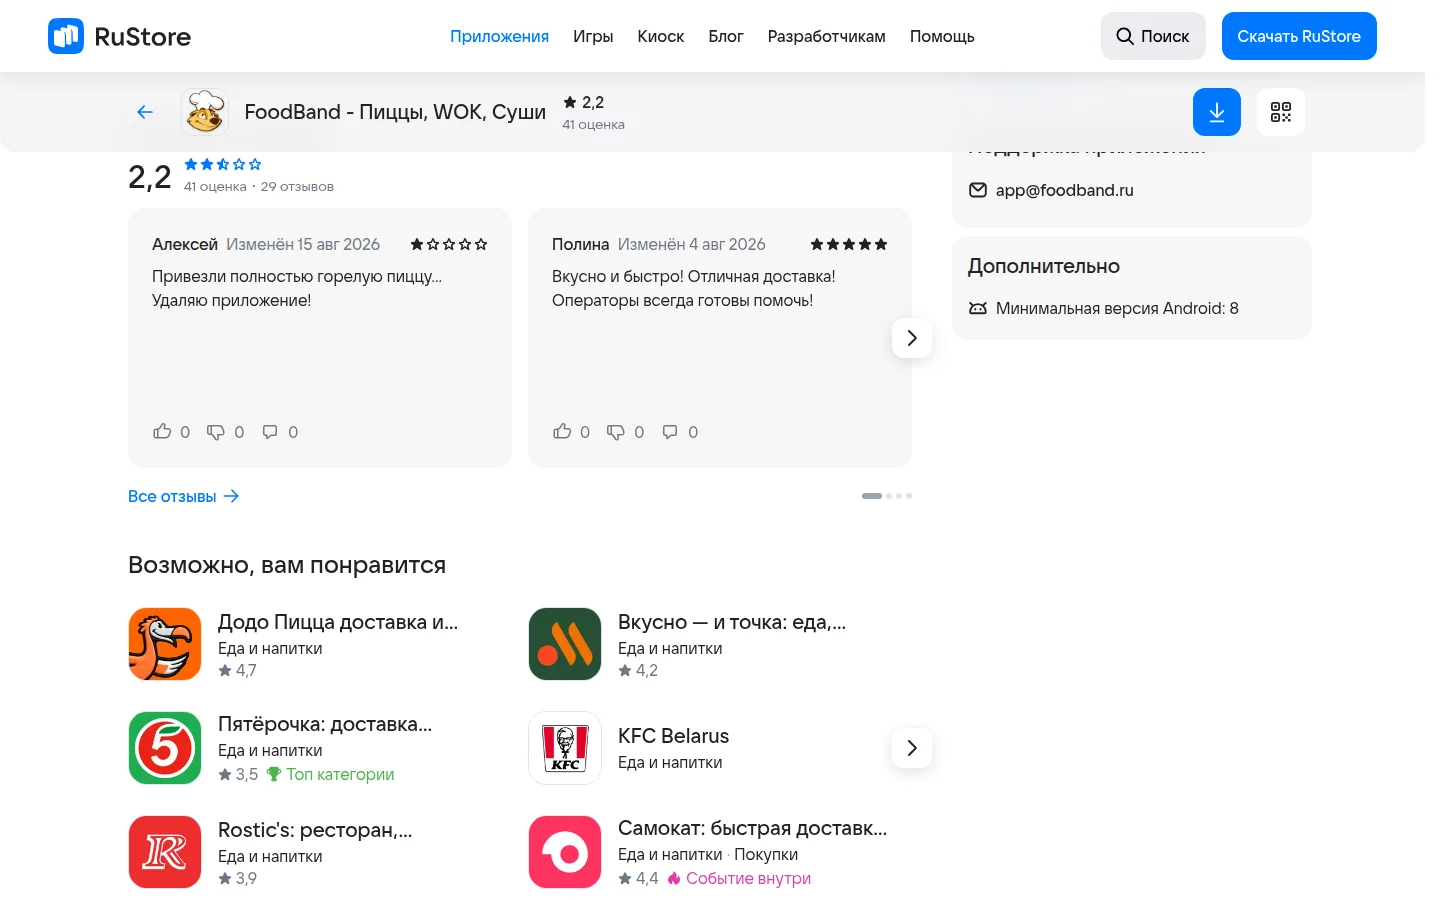Image resolution: width=1440 pixels, height=900 pixels.
Task: Click Rostic's: ресторан title
Action: pos(315,830)
